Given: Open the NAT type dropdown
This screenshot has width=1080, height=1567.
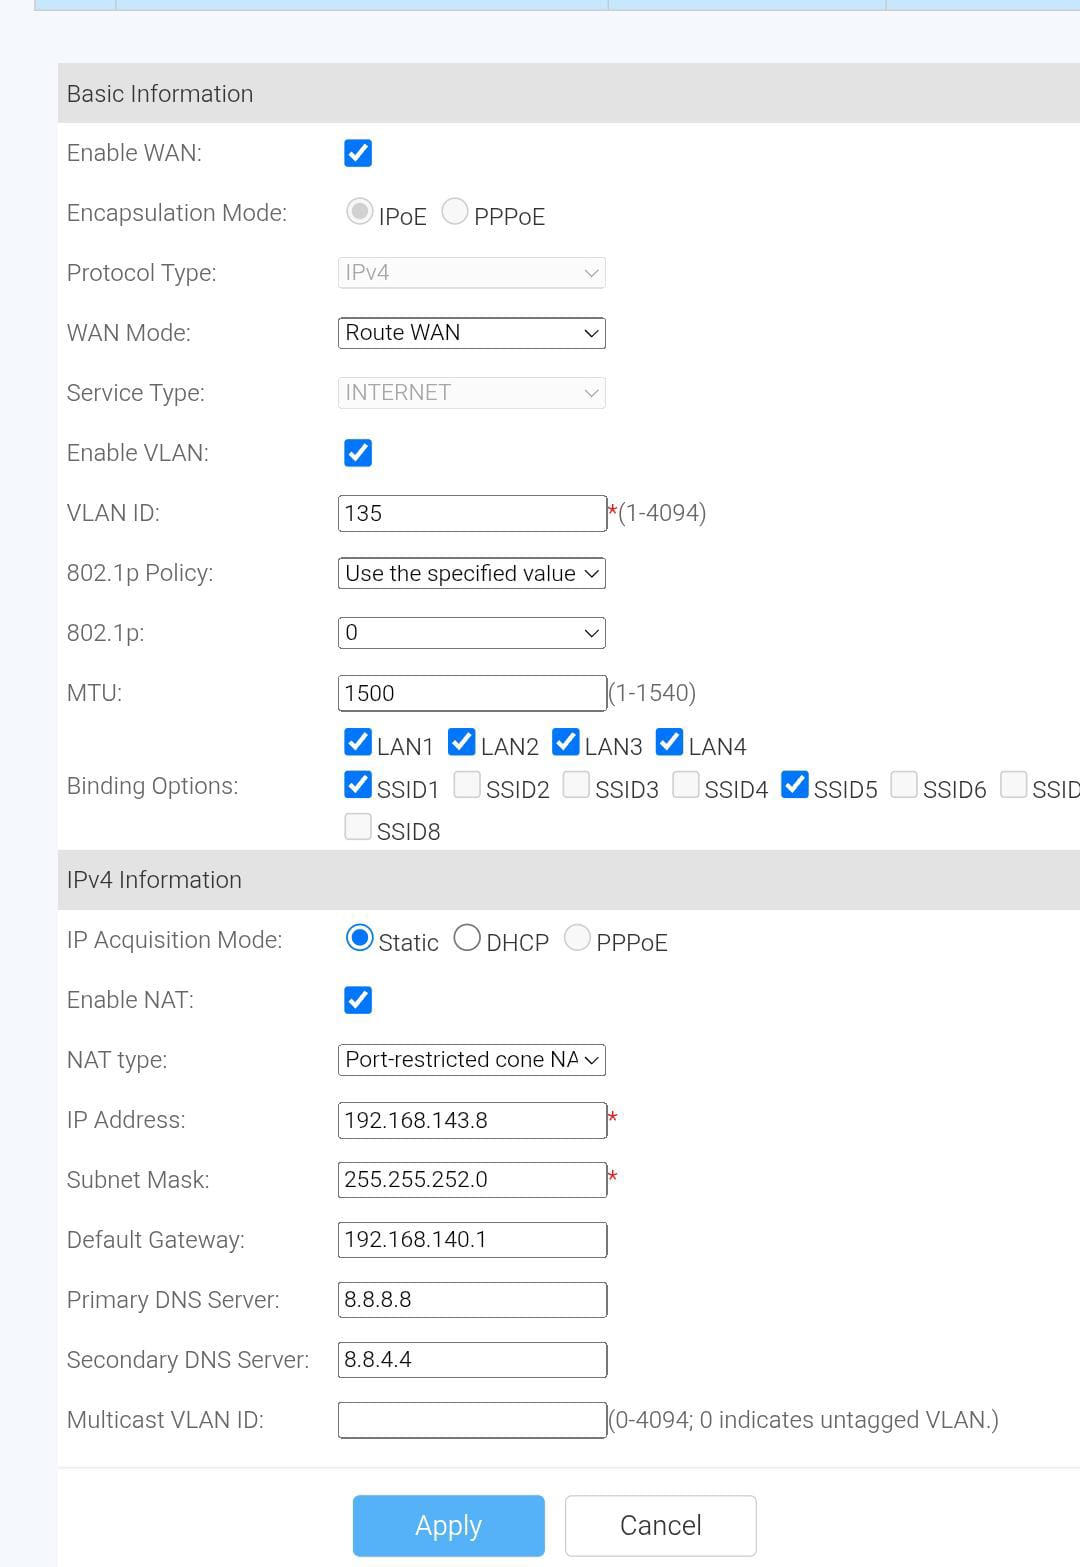Looking at the screenshot, I should (x=472, y=1060).
